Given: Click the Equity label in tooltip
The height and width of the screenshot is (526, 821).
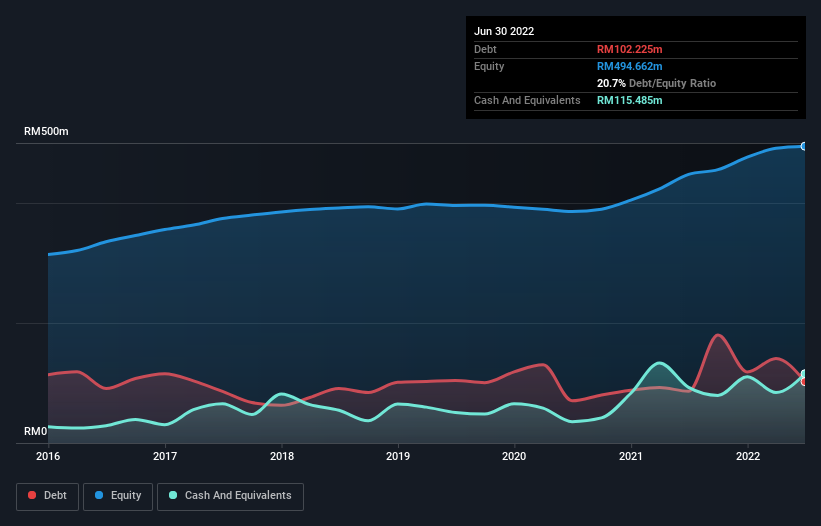Looking at the screenshot, I should tap(489, 66).
